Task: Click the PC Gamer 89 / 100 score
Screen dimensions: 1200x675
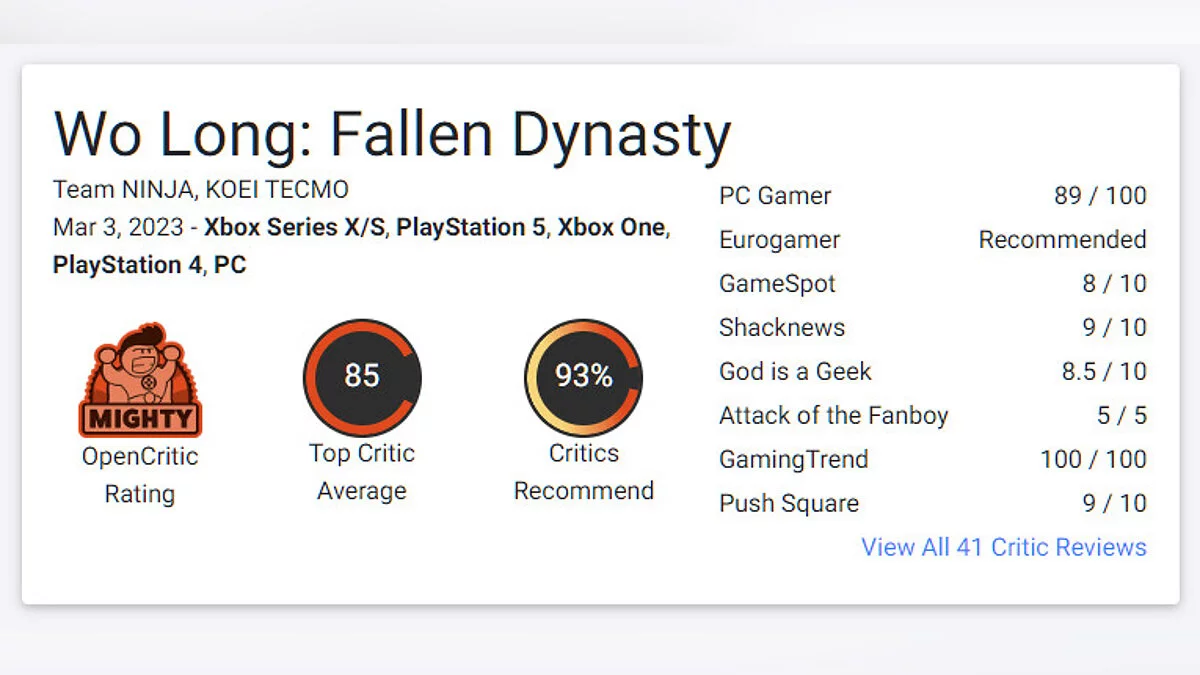Action: 1099,196
